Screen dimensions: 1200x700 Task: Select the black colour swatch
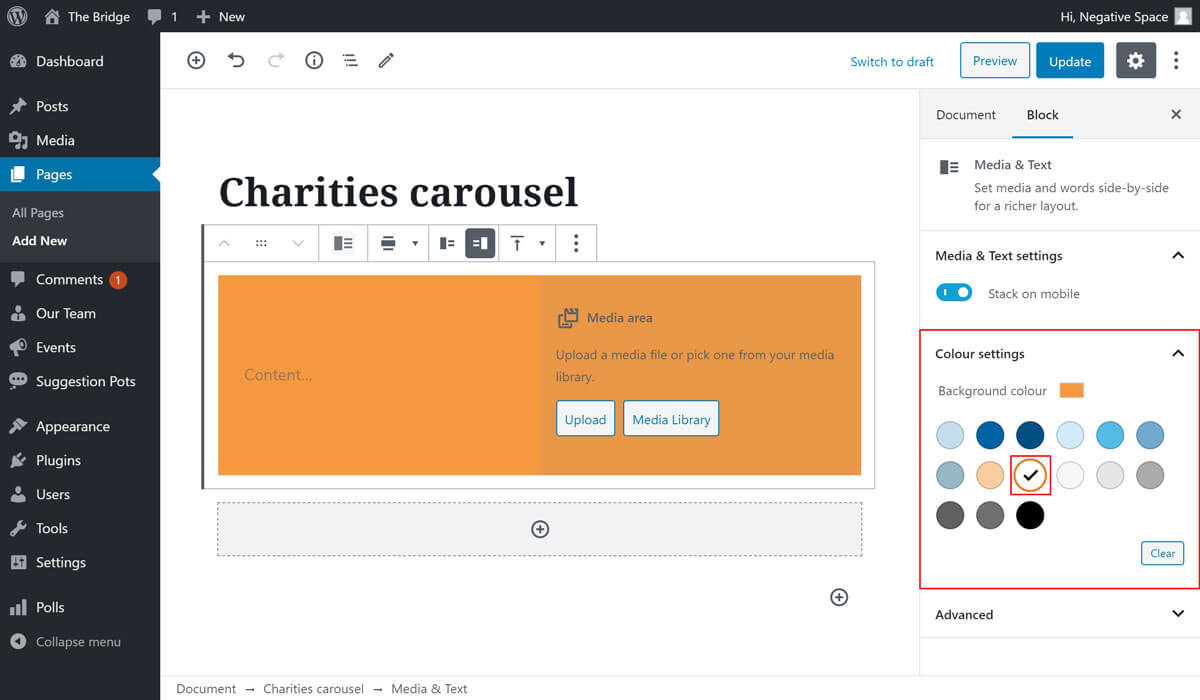click(x=1030, y=515)
